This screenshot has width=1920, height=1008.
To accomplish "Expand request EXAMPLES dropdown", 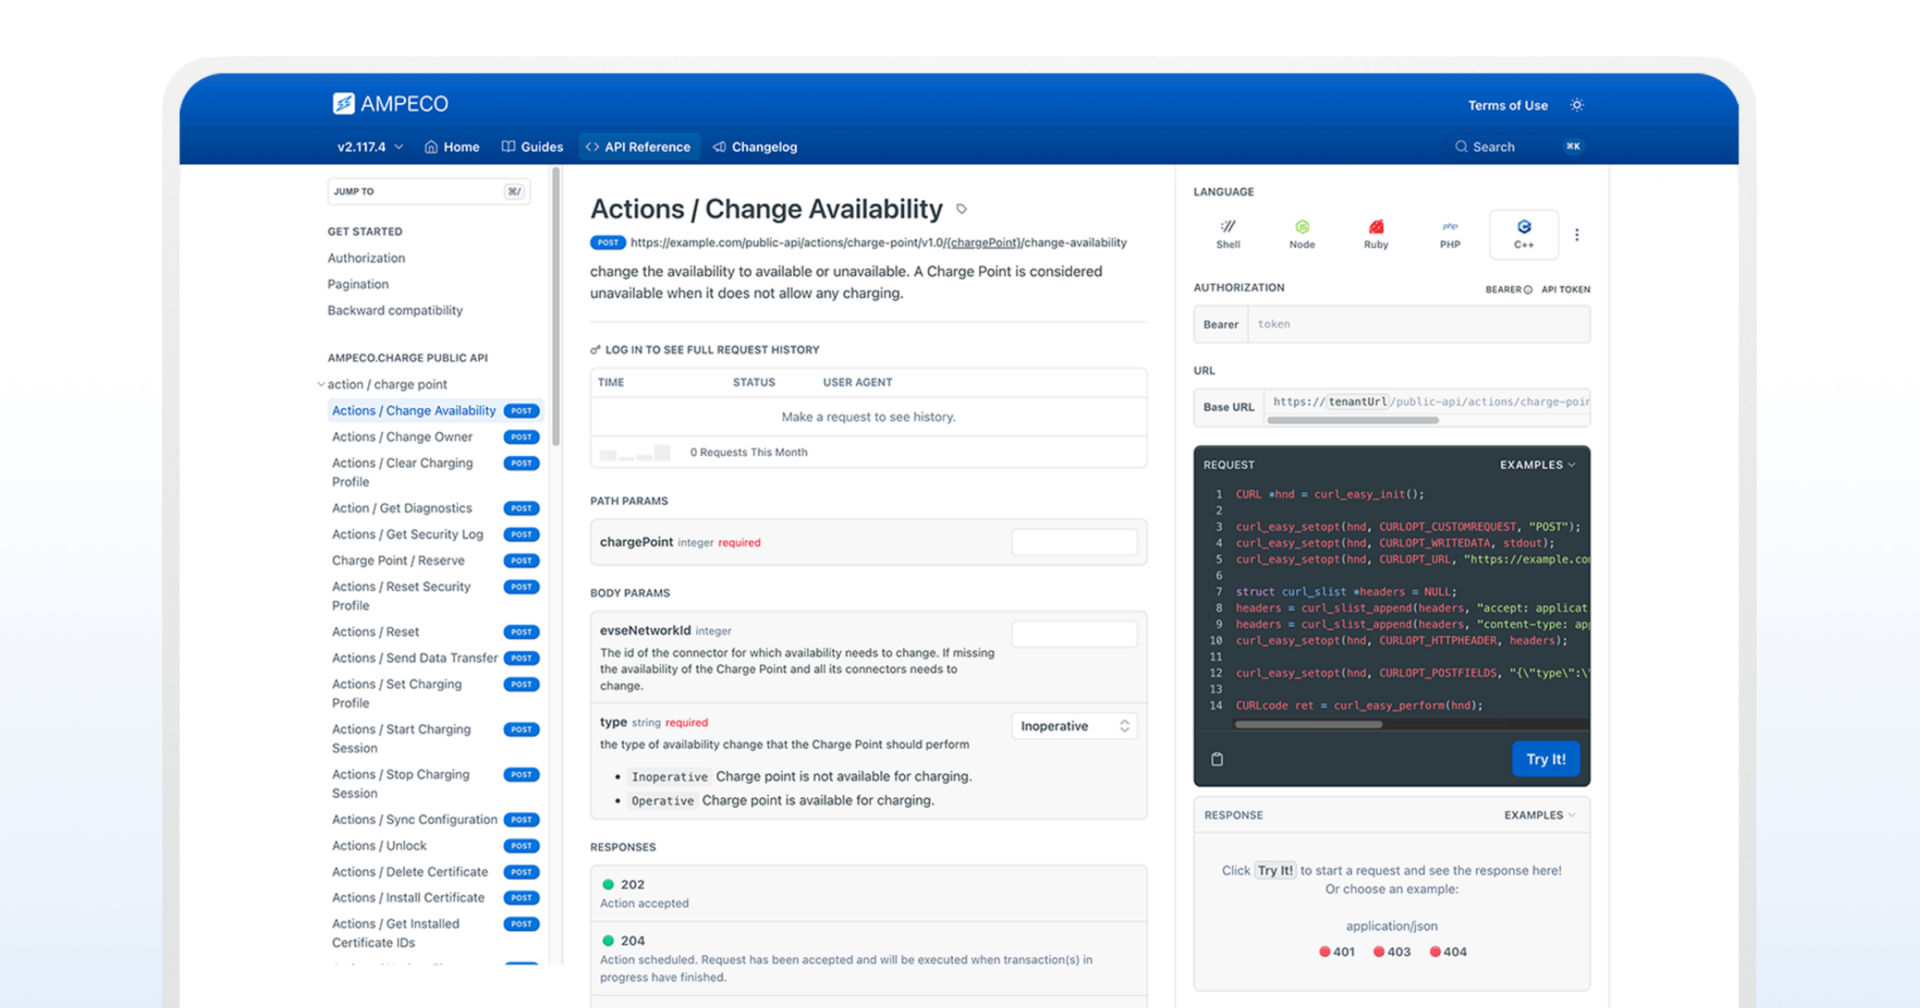I will click(1537, 465).
